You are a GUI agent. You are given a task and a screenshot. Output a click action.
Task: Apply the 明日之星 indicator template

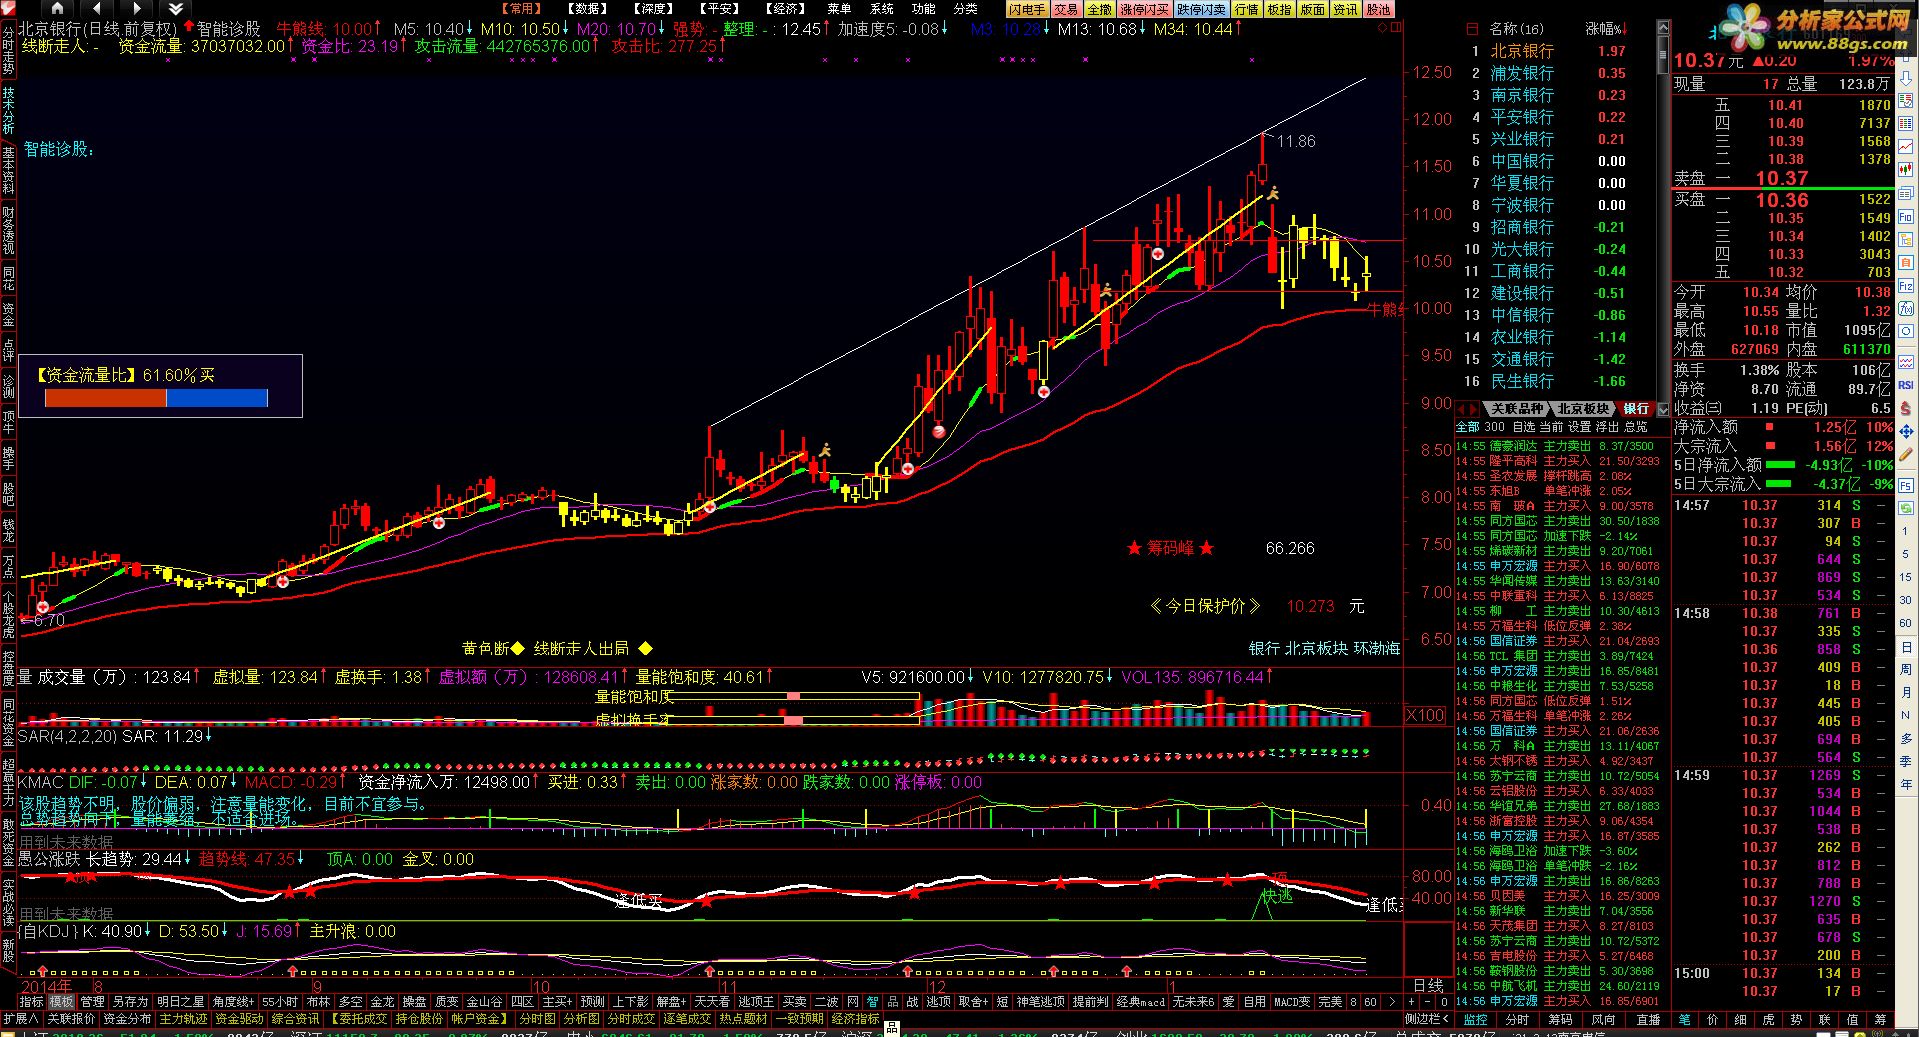point(180,1001)
